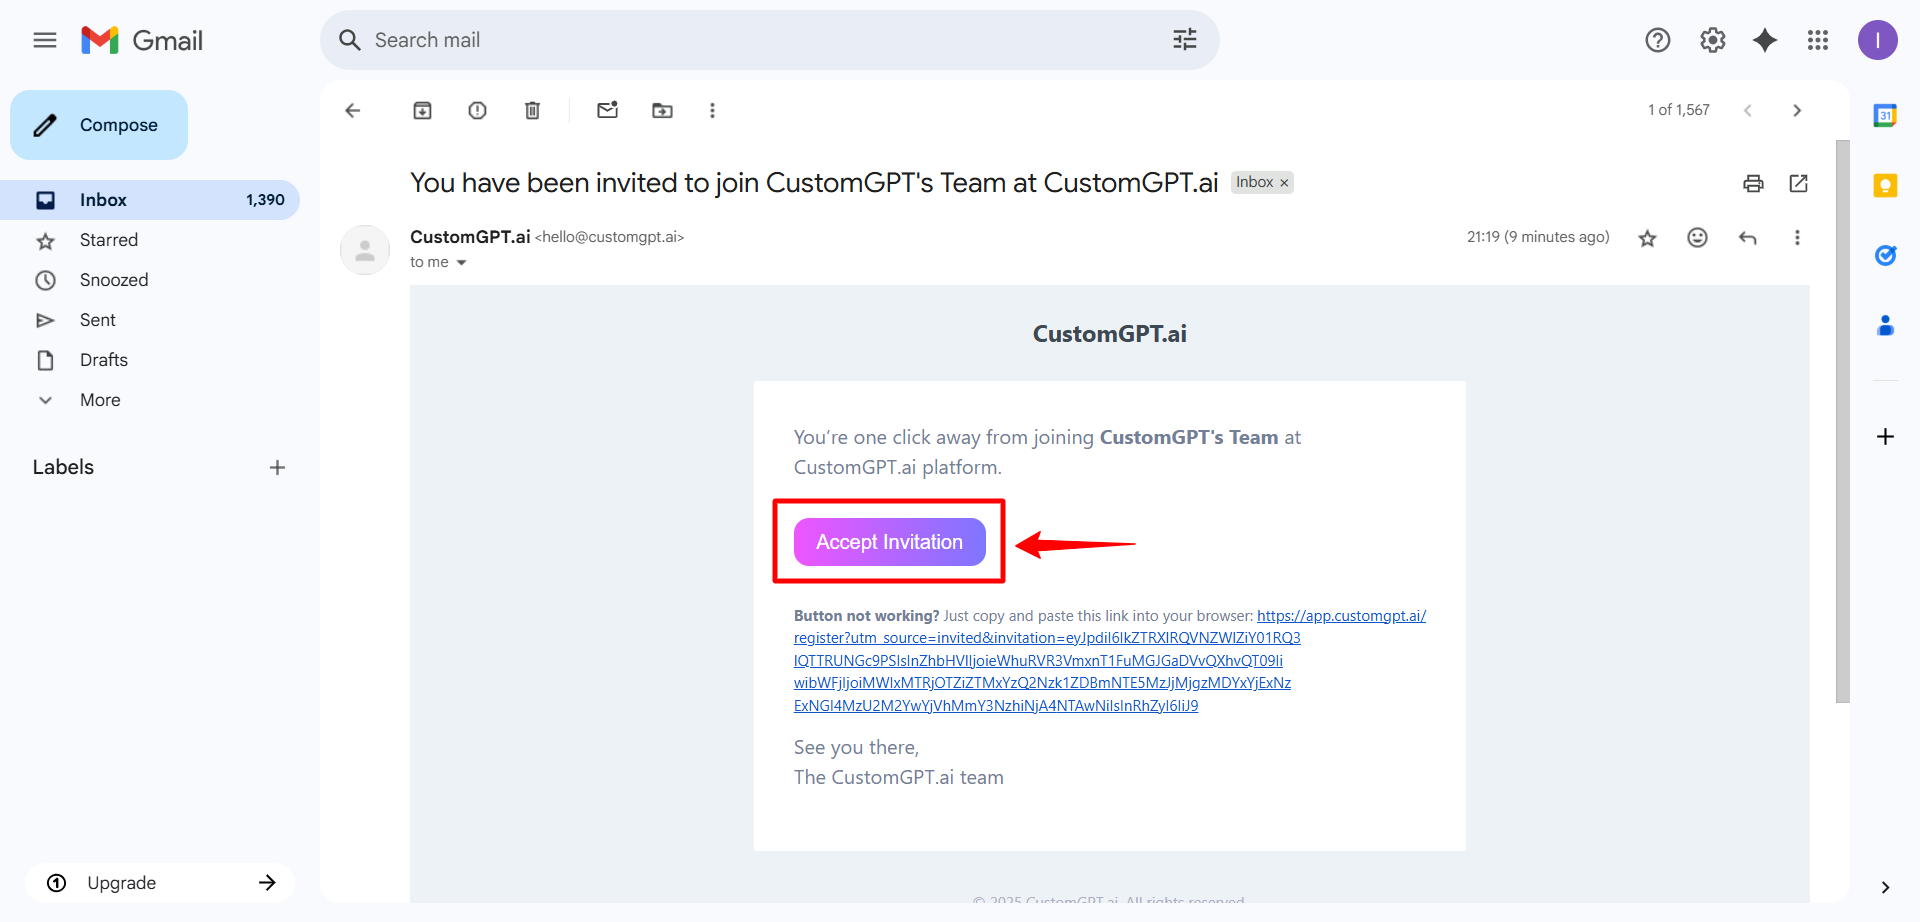Click the email subject line
1920x922 pixels.
[x=814, y=183]
